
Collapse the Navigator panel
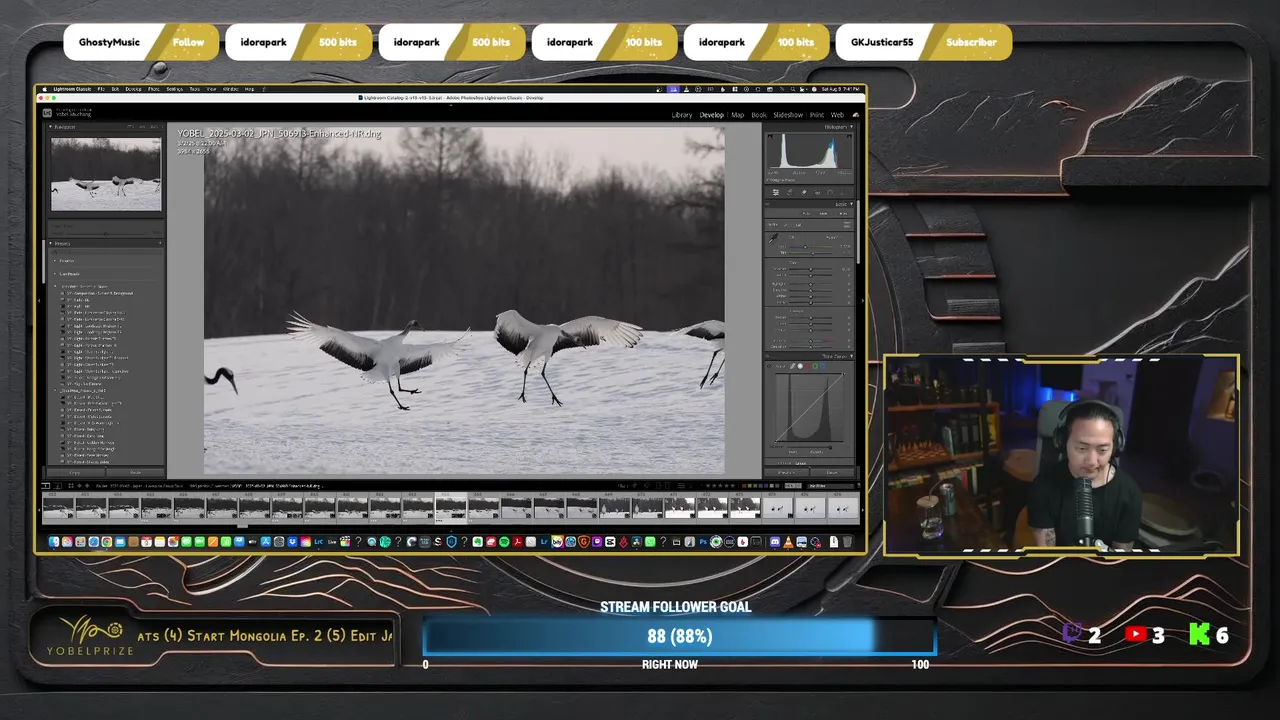pyautogui.click(x=50, y=127)
